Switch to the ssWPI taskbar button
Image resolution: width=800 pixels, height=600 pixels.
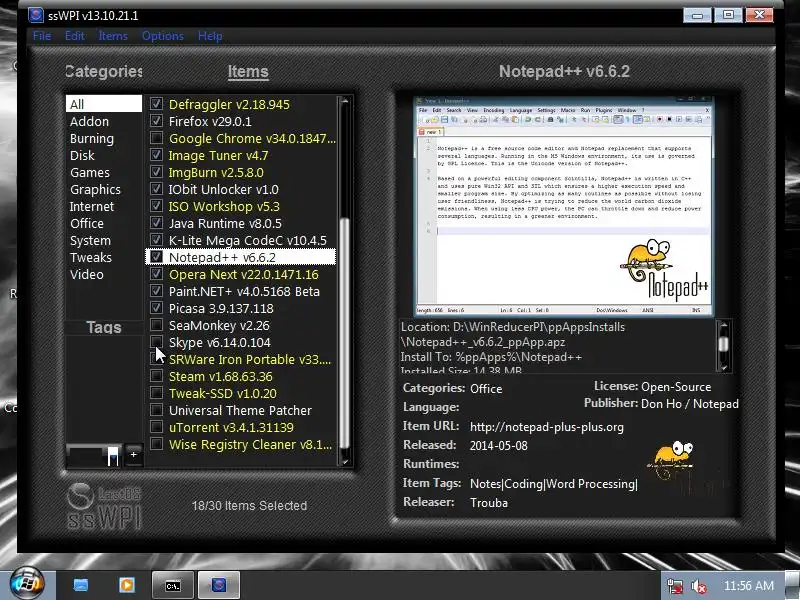coord(218,585)
